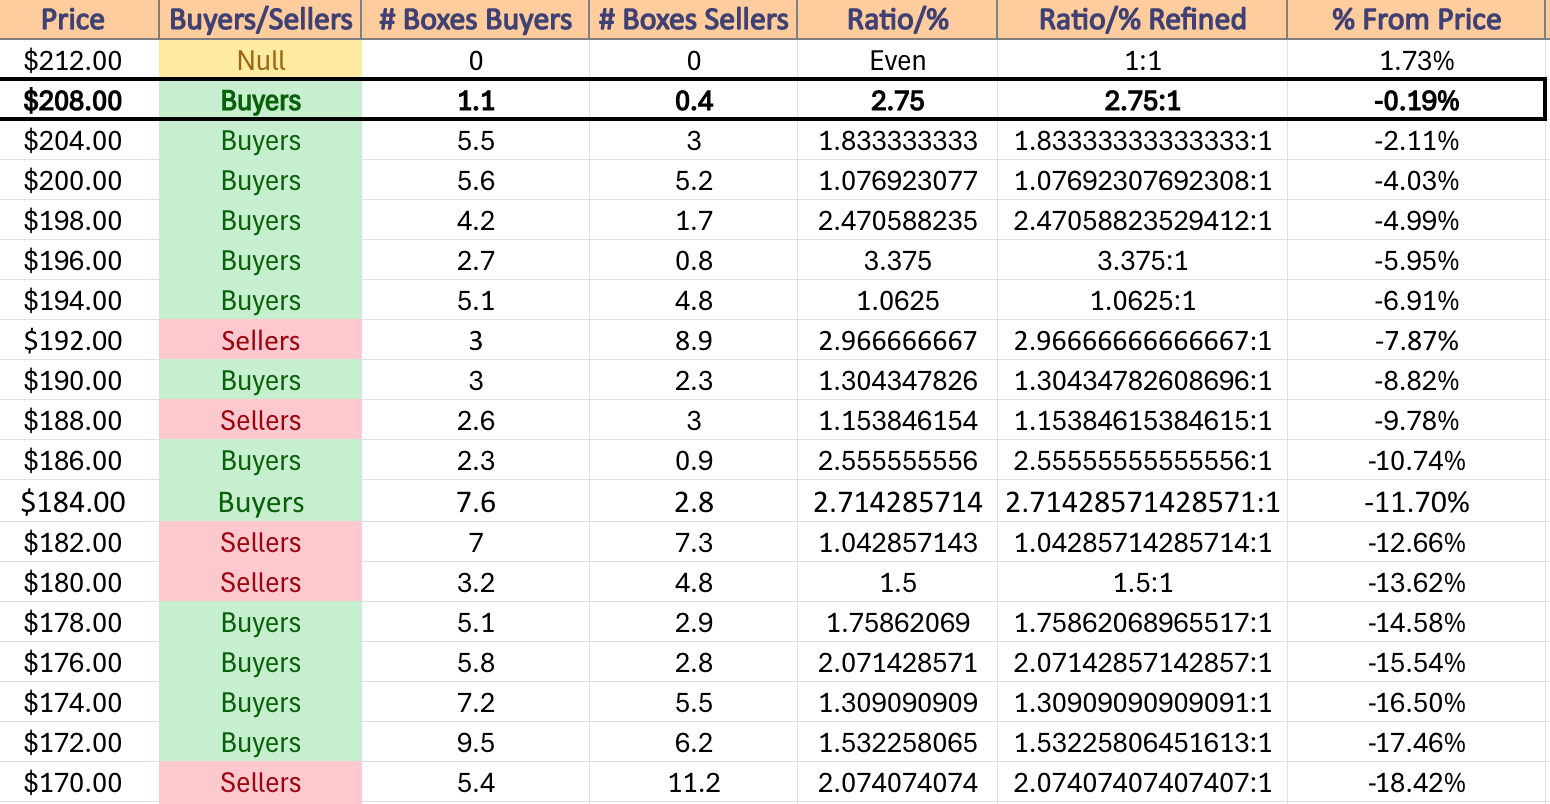Select the 7.6 boxes buyers cell

(x=475, y=501)
